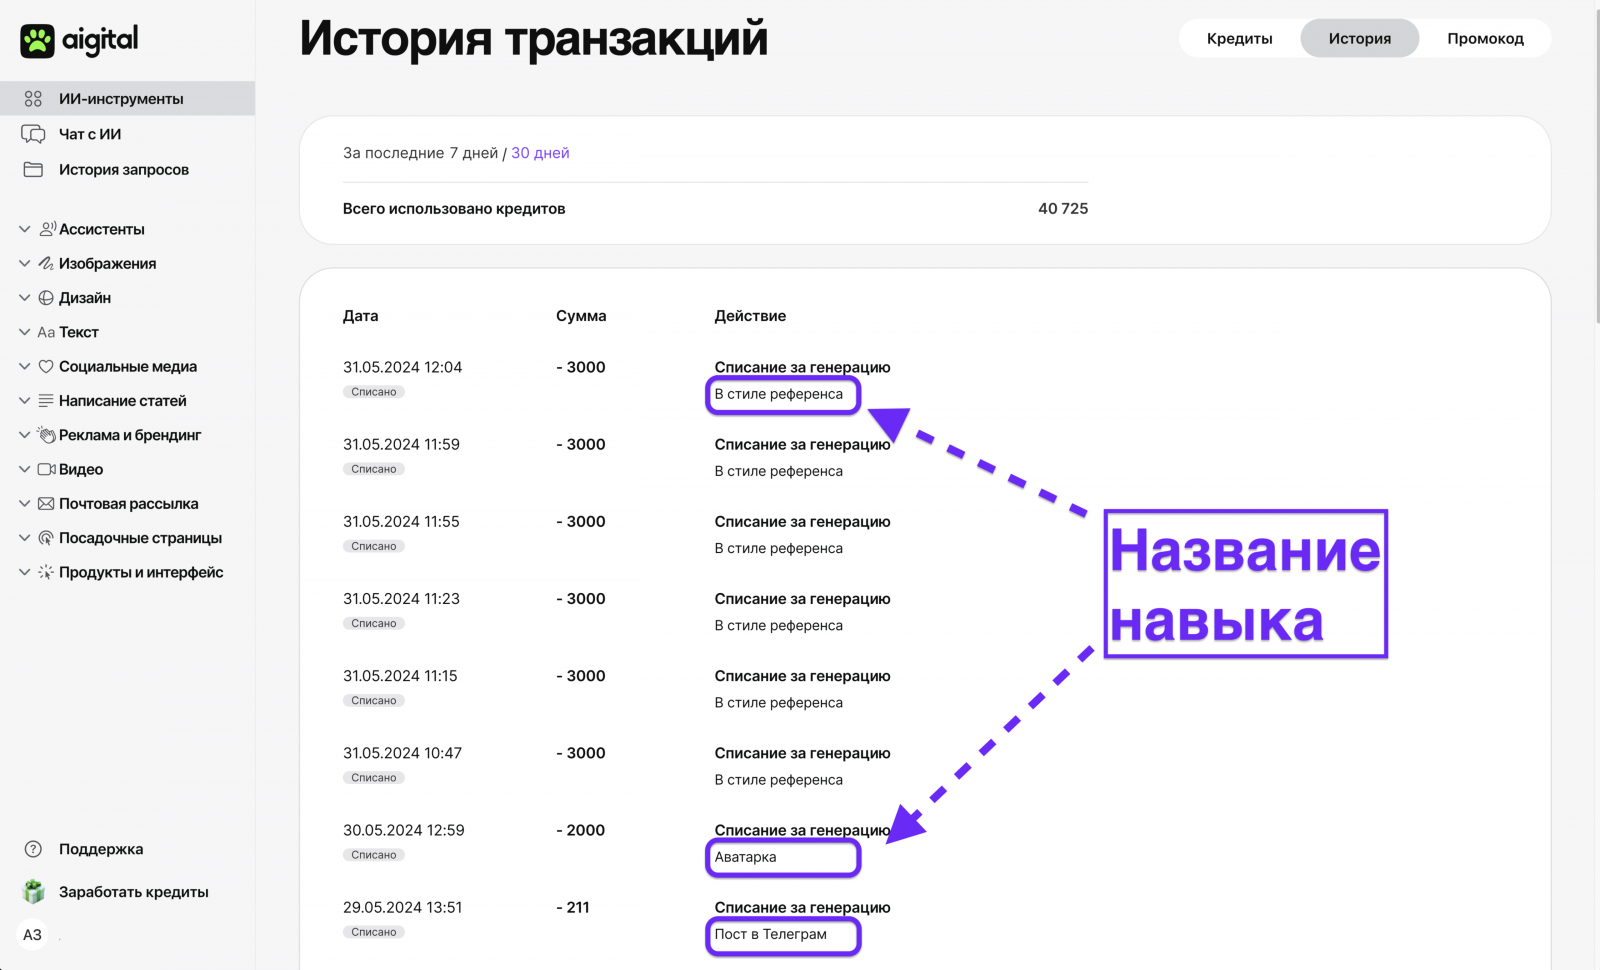The width and height of the screenshot is (1600, 970).
Task: Click the Чат с ИИ chat bubble icon
Action: (33, 134)
